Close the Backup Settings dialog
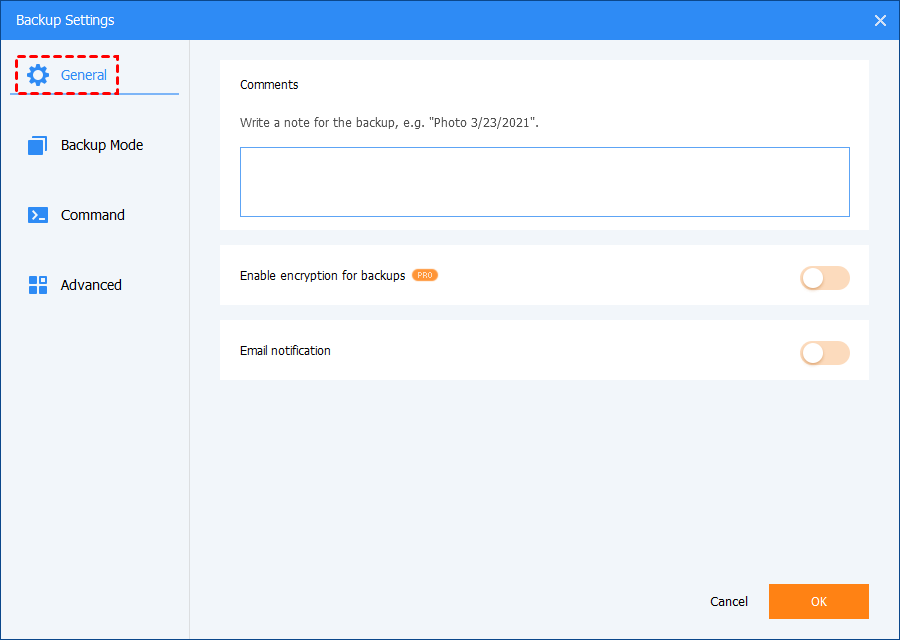The height and width of the screenshot is (640, 900). coord(880,20)
